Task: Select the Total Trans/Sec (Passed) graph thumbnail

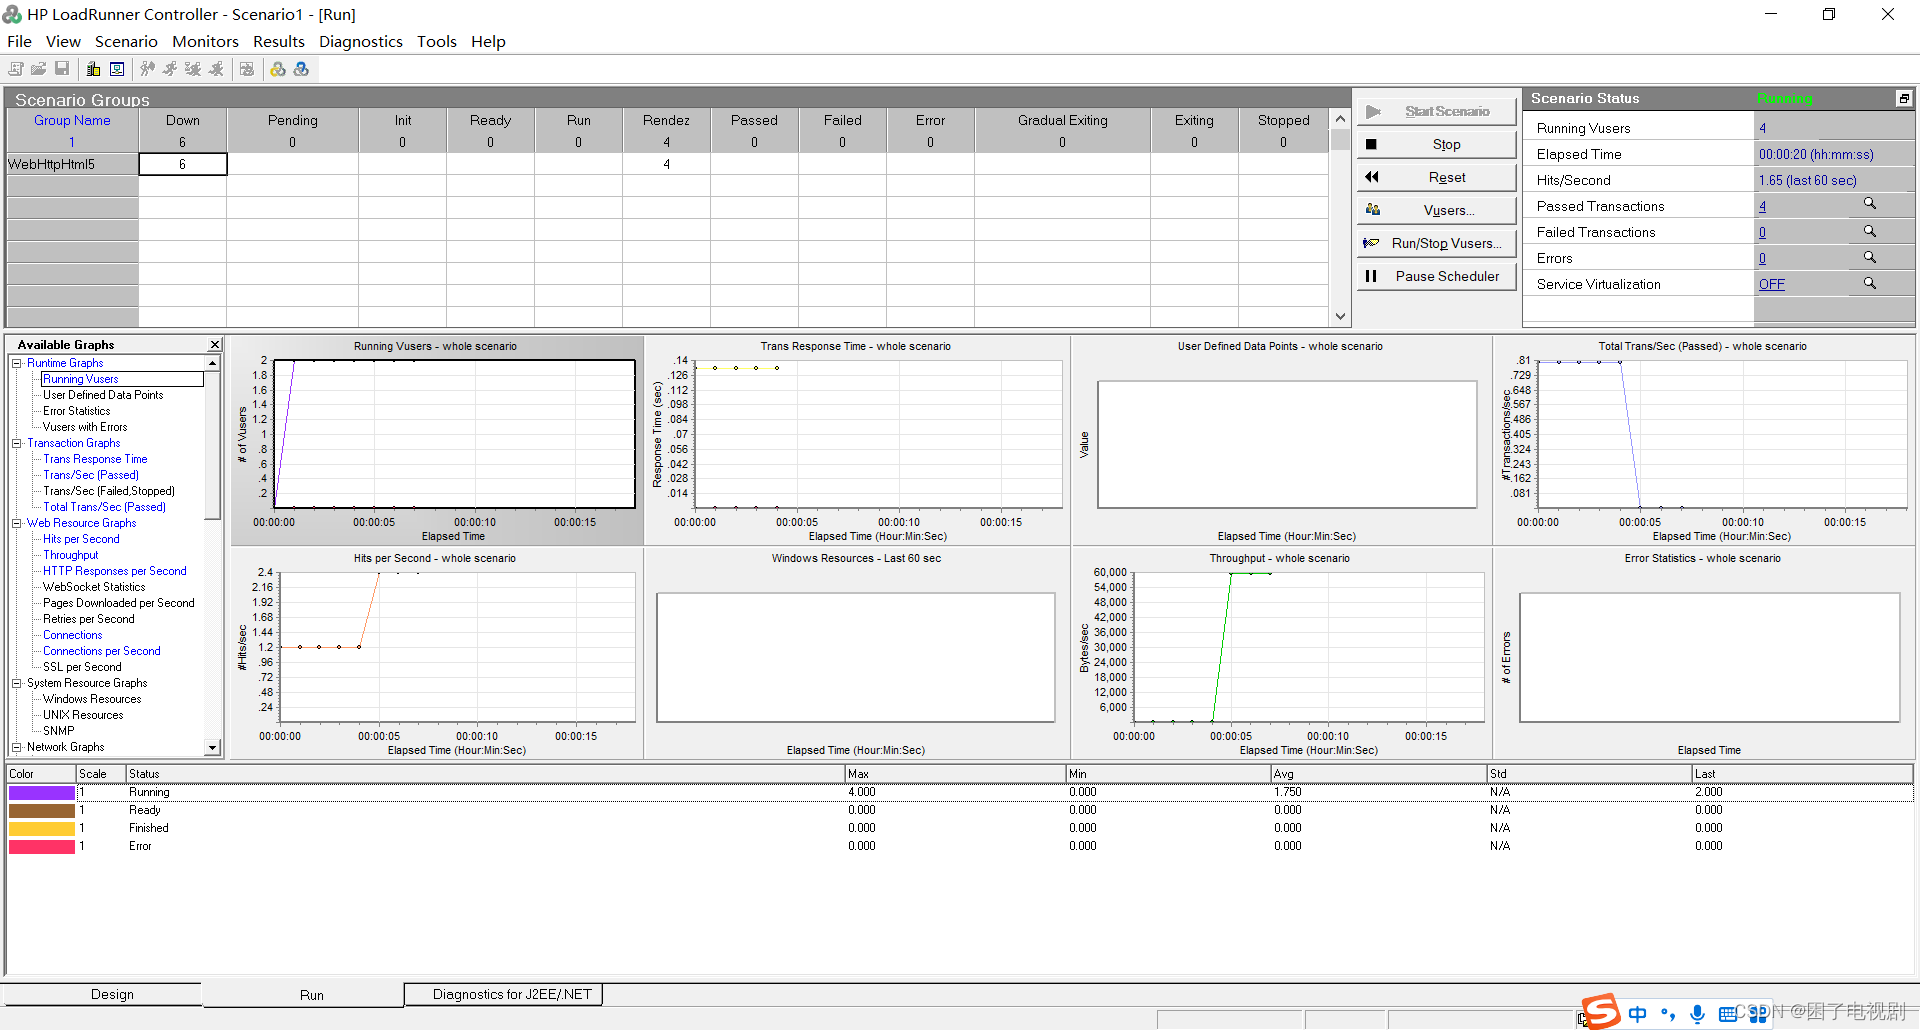Action: 1703,441
